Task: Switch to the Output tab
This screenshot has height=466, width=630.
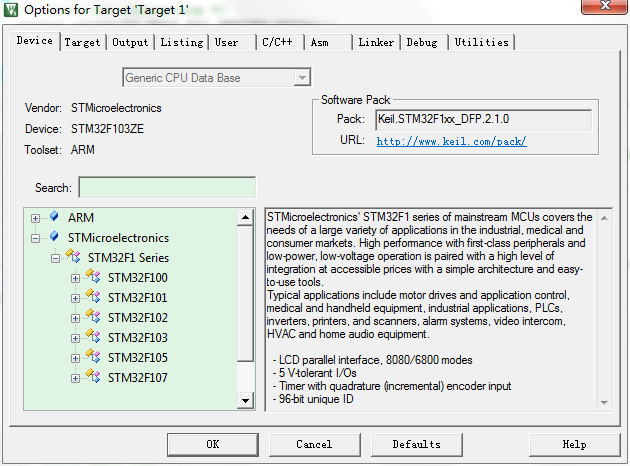Action: point(130,42)
